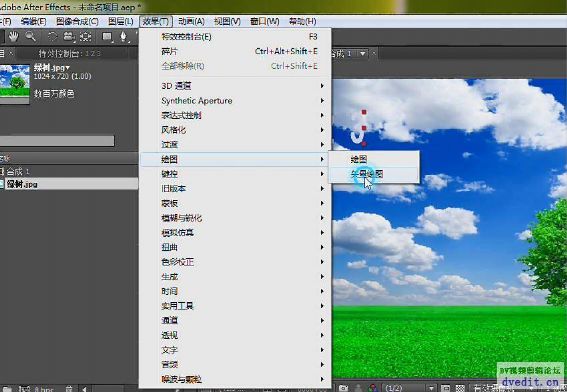This screenshot has height=392, width=567.
Task: Open the 窗口(W) menu
Action: pos(264,21)
